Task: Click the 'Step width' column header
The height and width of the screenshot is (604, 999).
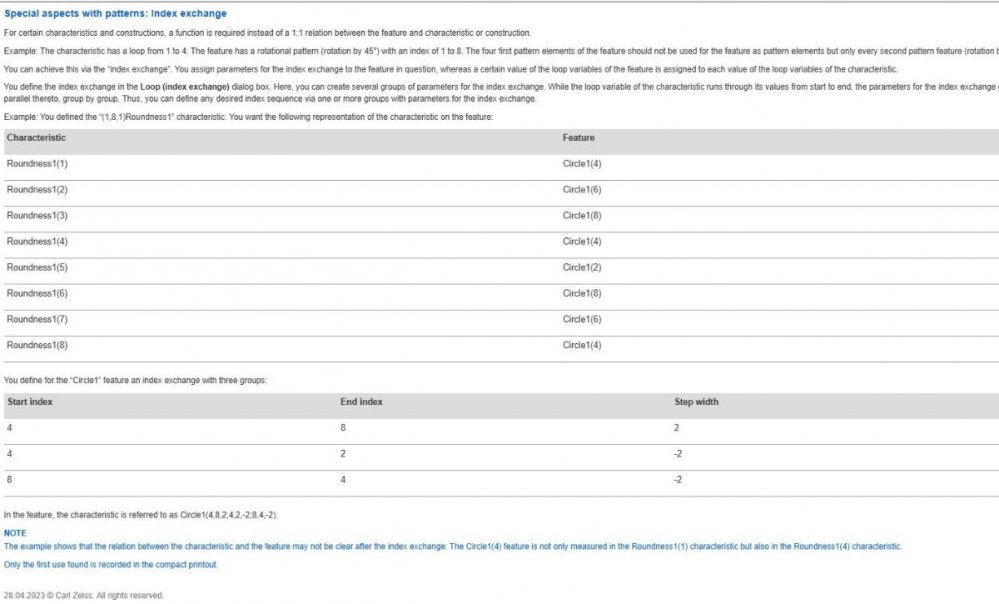Action: (696, 402)
